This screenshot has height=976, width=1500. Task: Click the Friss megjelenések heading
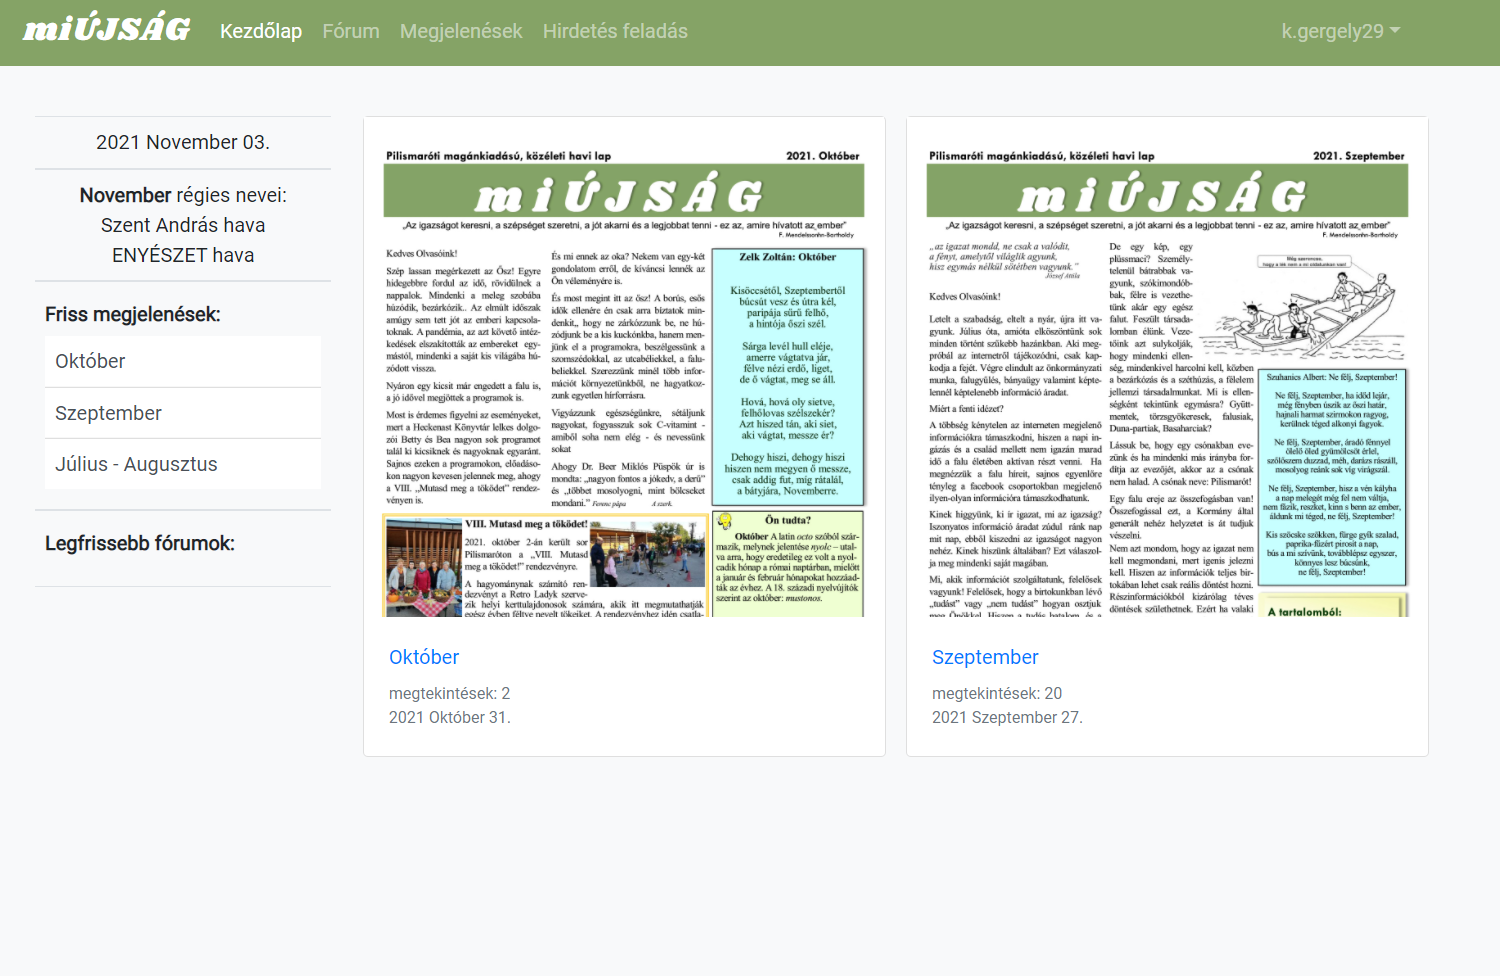[133, 314]
